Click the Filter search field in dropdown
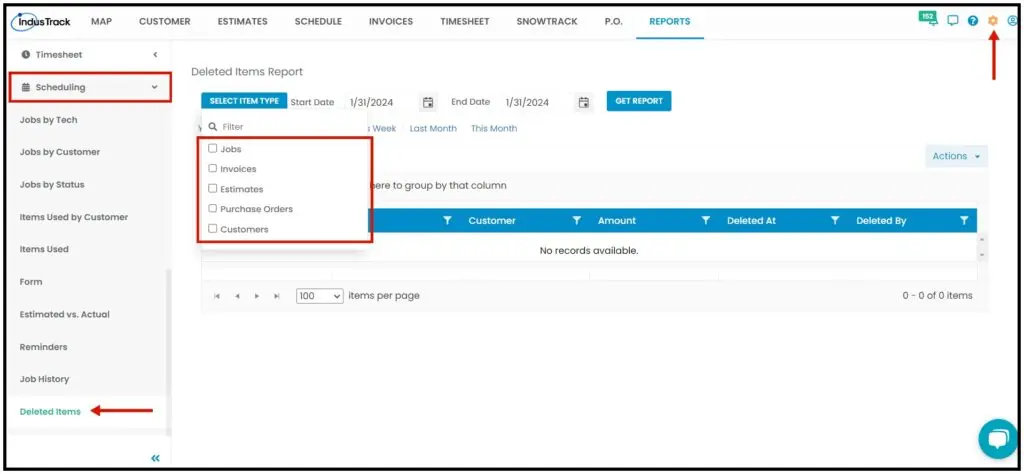 click(x=284, y=127)
